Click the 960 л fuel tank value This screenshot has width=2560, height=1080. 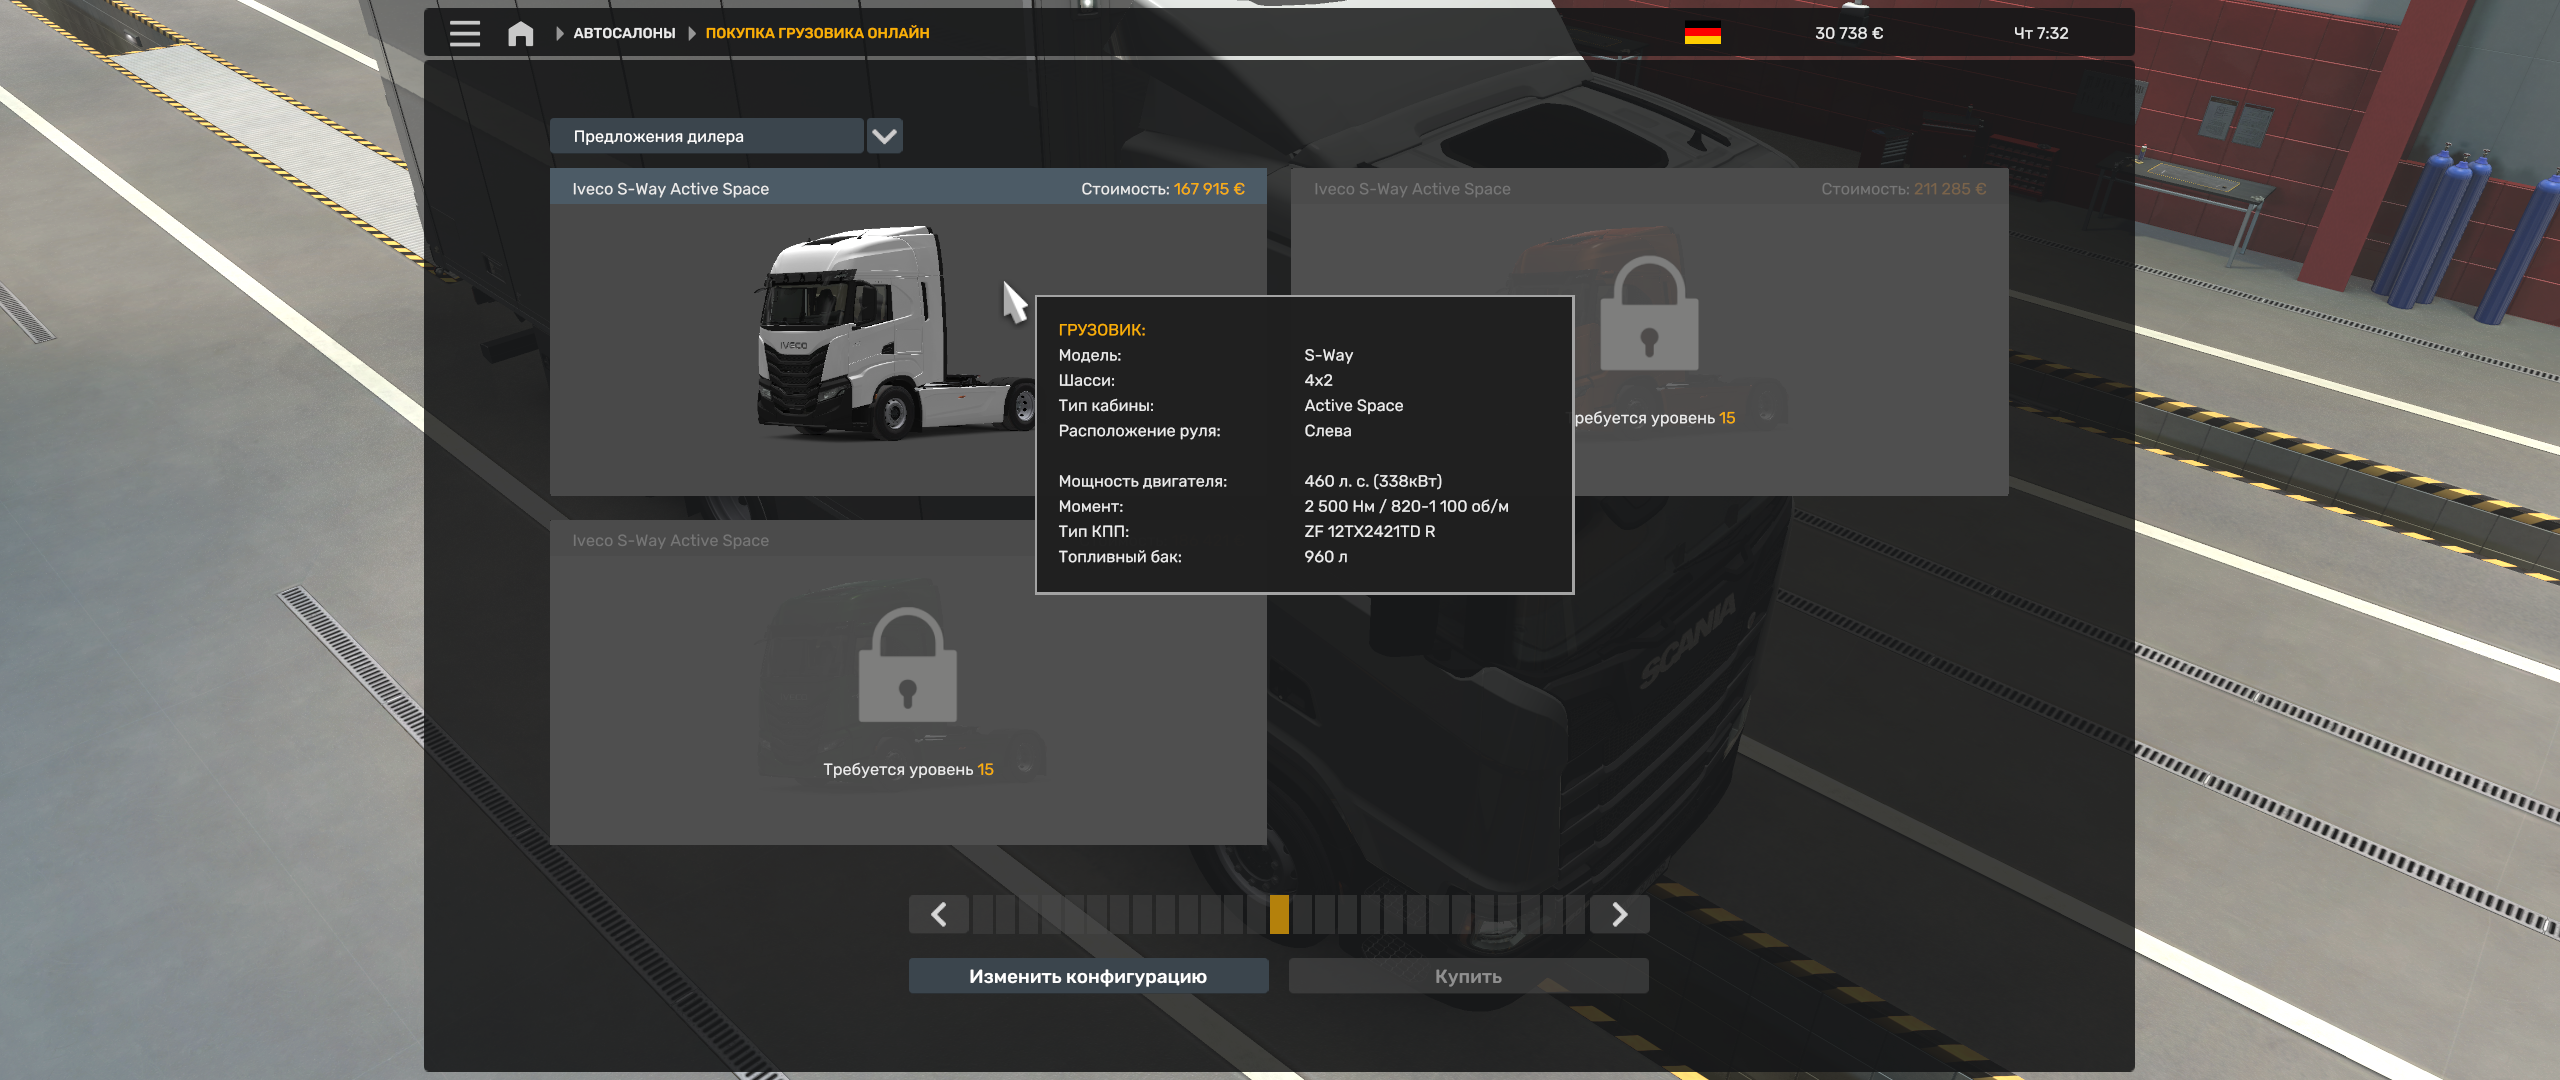click(x=1325, y=557)
